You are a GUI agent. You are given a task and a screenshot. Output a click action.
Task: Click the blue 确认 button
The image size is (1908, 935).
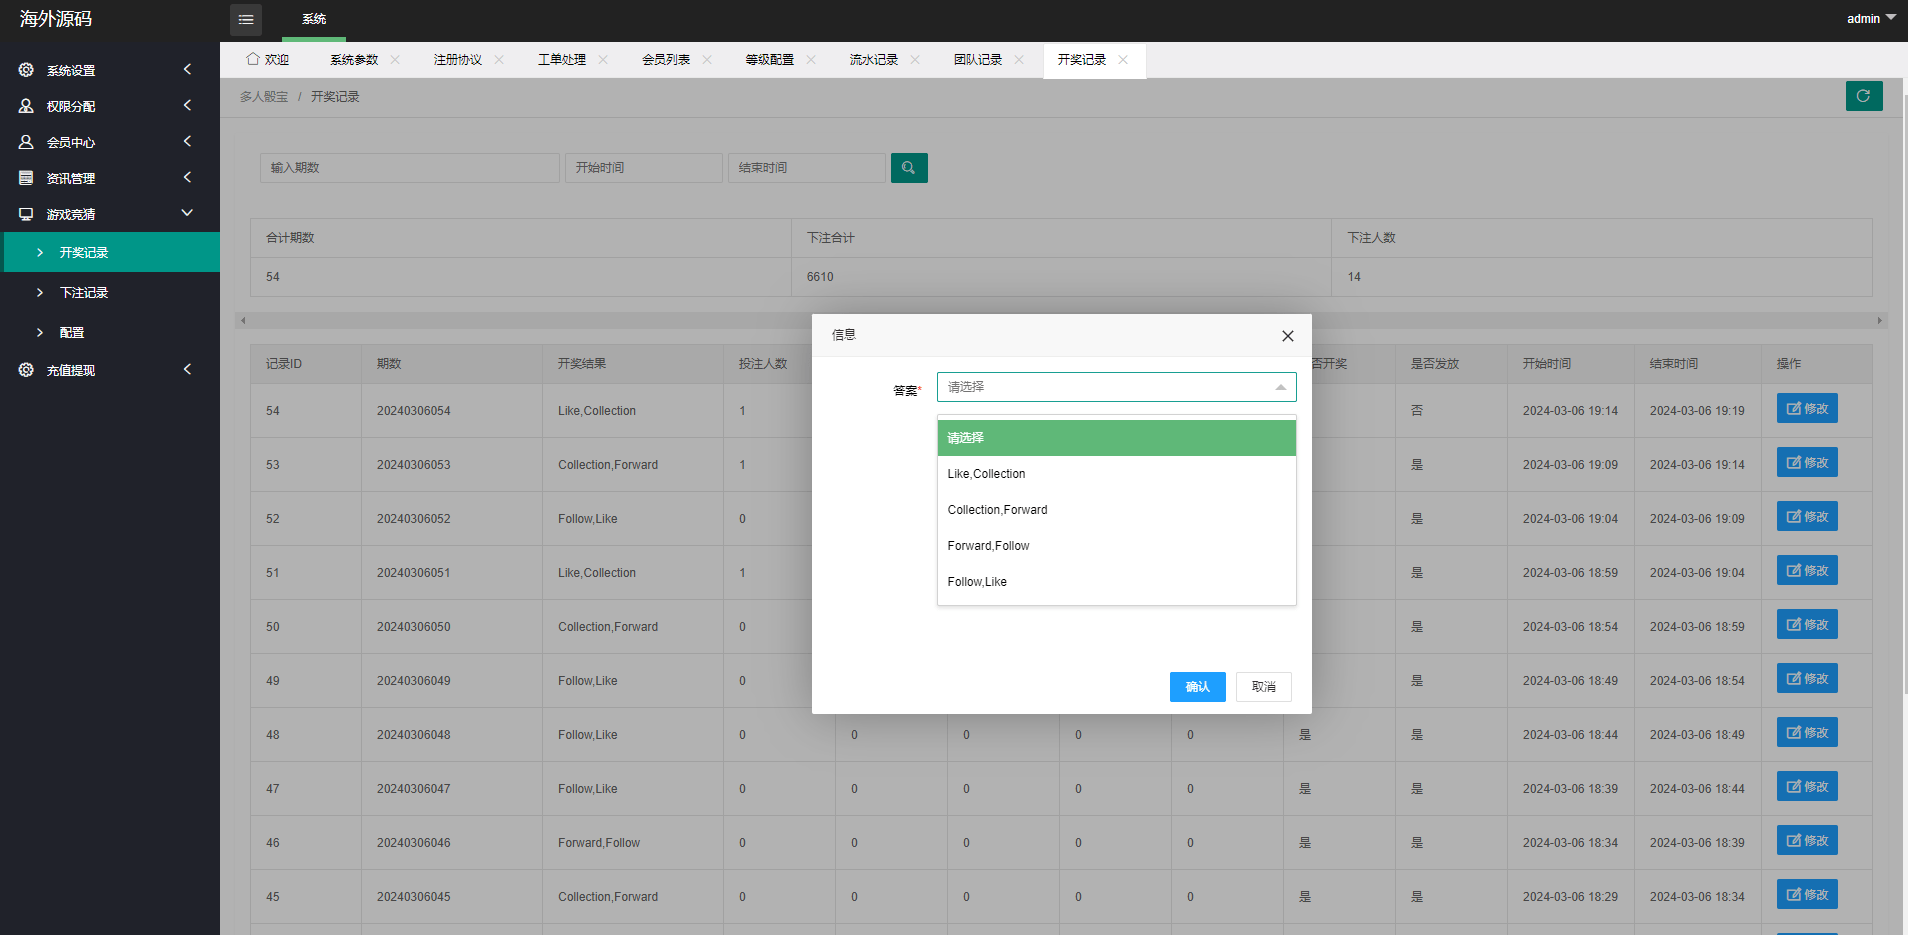click(x=1197, y=687)
